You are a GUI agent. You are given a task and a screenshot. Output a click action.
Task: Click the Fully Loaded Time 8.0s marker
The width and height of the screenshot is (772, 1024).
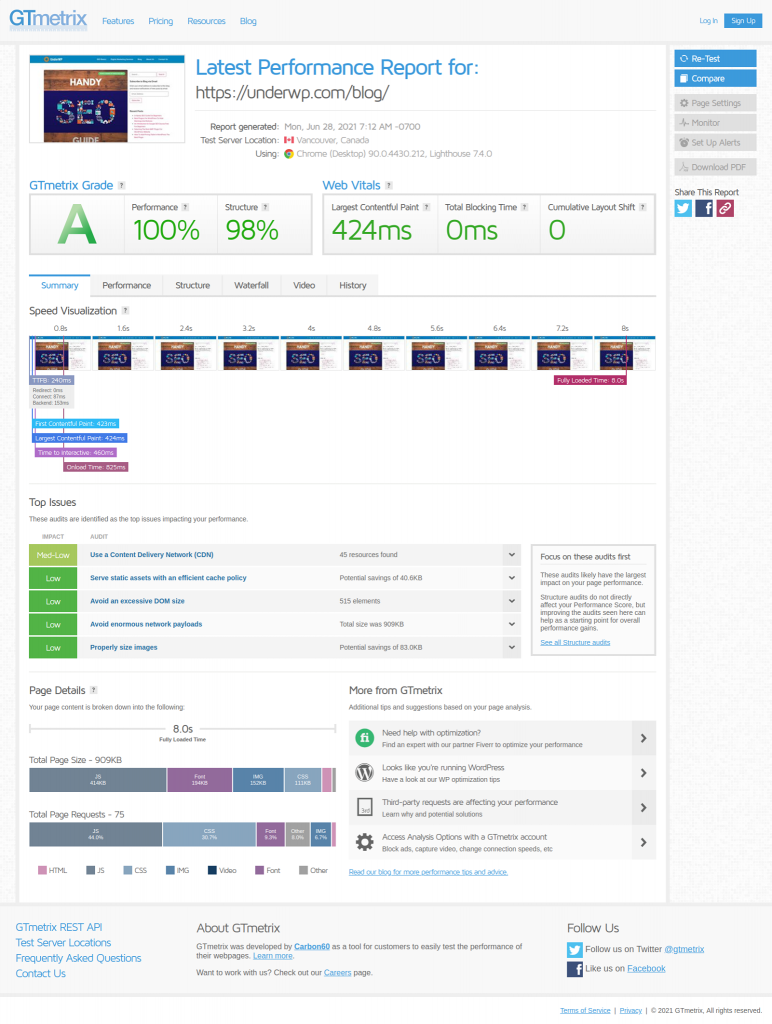(590, 380)
